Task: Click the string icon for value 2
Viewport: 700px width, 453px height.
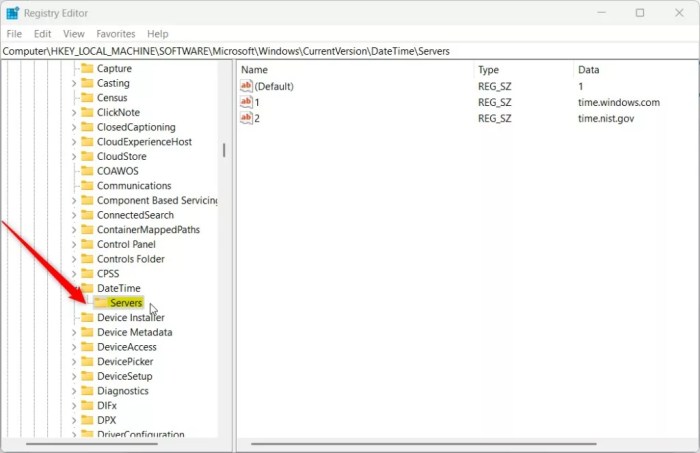Action: point(246,118)
